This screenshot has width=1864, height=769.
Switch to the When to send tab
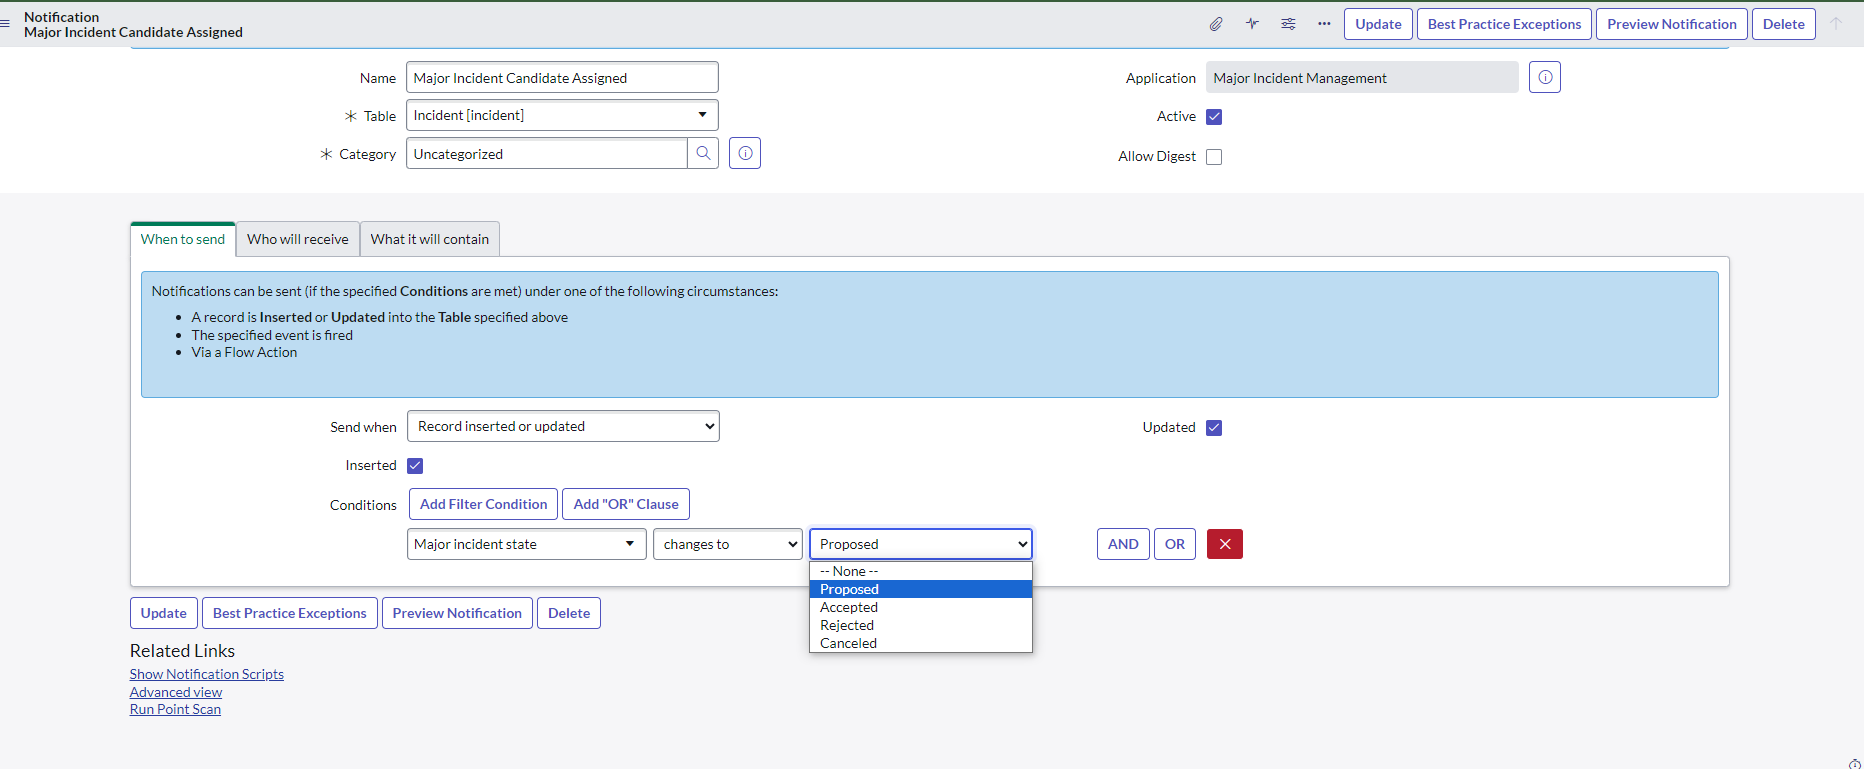pos(183,239)
